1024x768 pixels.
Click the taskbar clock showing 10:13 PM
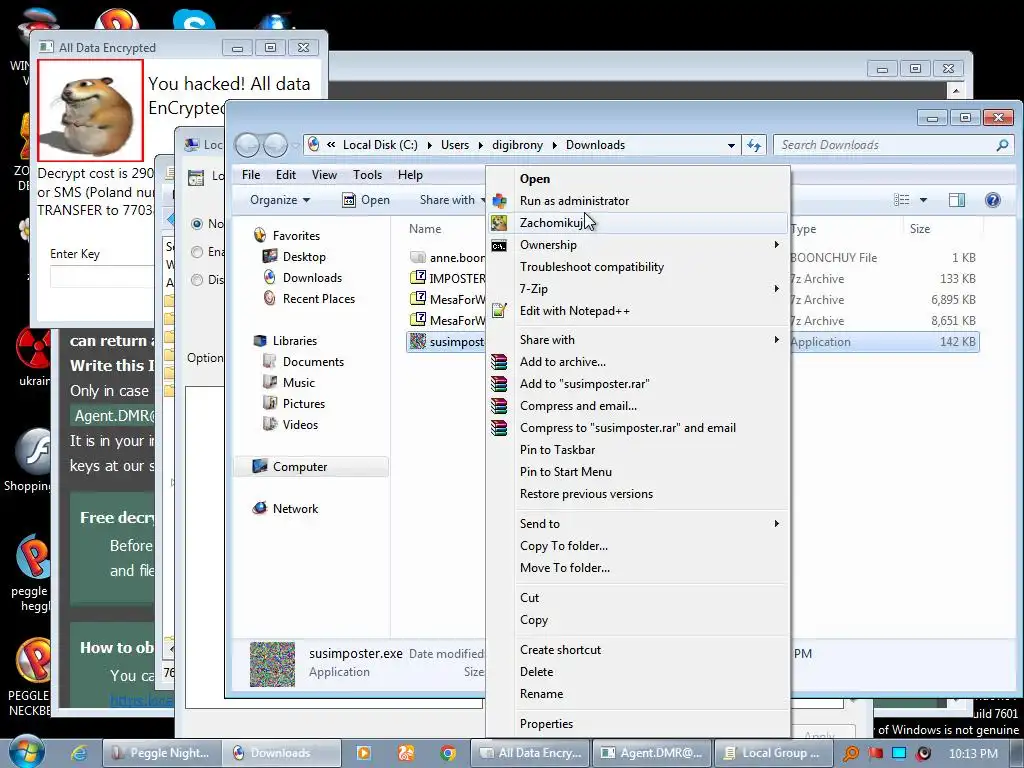[x=973, y=753]
